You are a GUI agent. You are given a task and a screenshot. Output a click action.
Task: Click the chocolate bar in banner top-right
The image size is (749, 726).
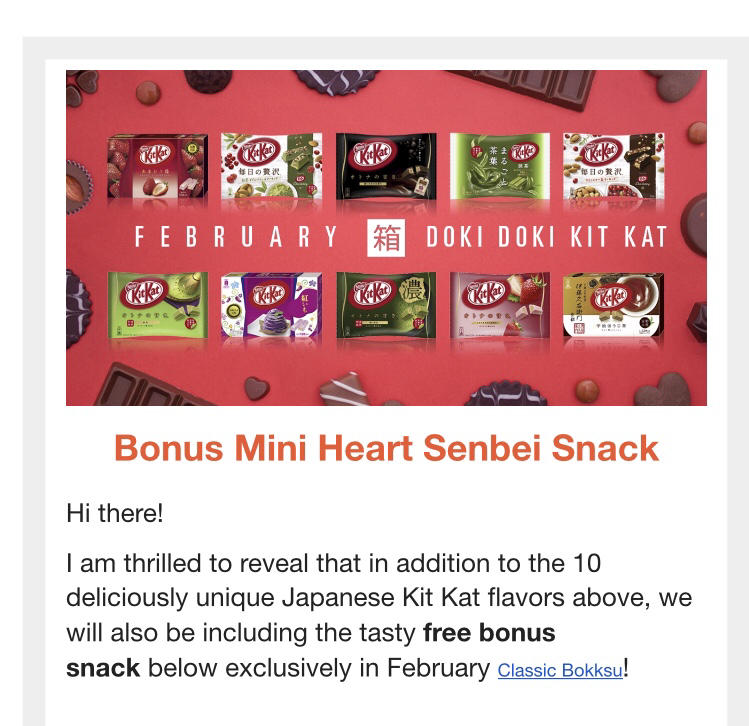[525, 88]
